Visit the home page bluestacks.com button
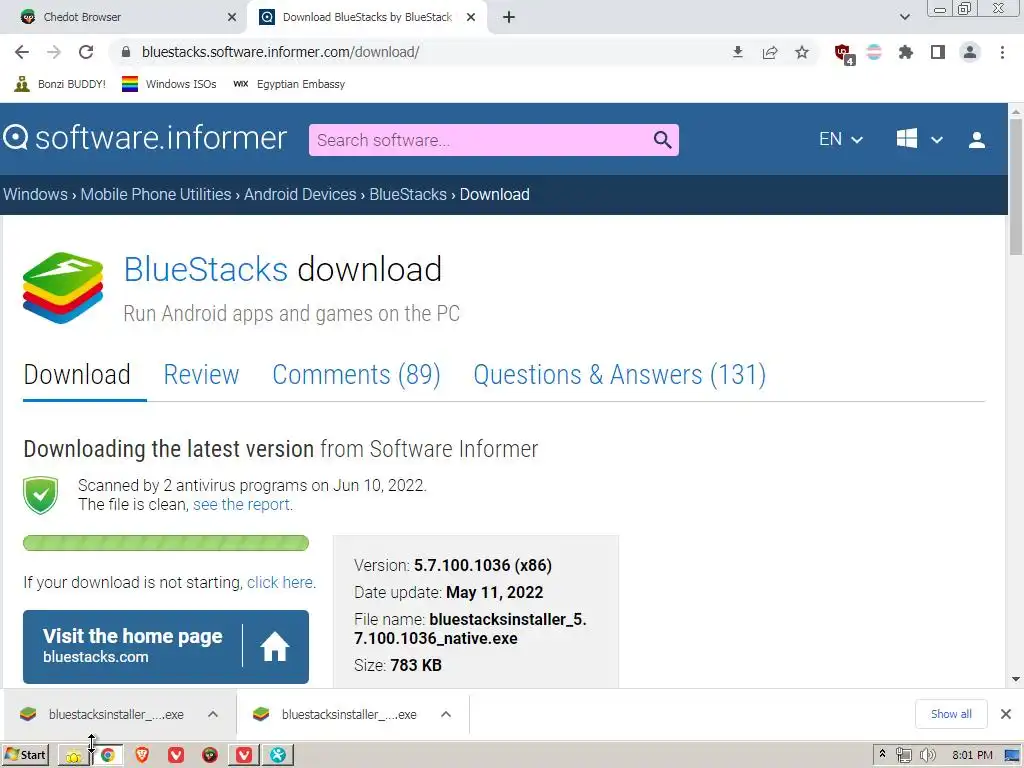The height and width of the screenshot is (768, 1024). click(x=166, y=647)
